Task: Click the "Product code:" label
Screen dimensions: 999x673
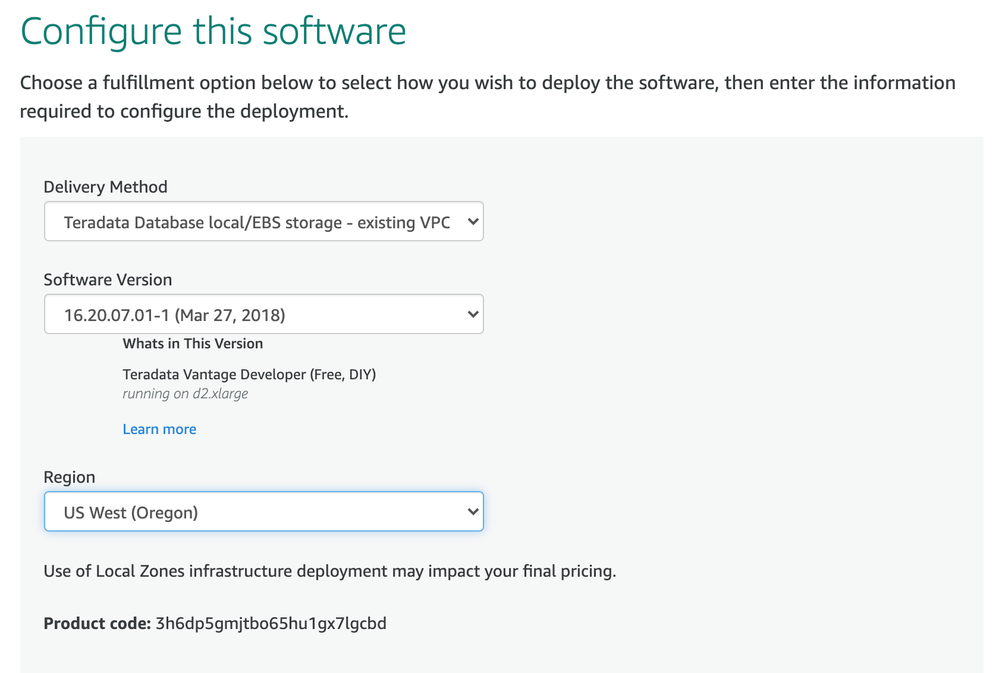Action: pyautogui.click(x=96, y=624)
